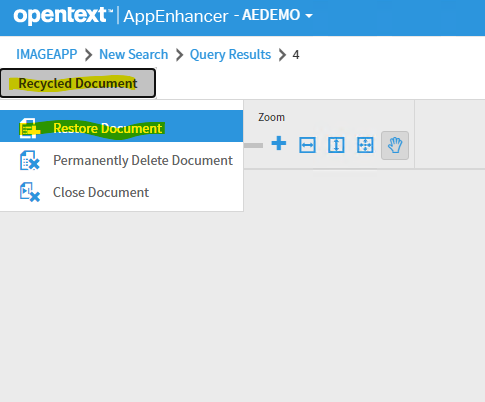Toggle the pan hand tool
Image resolution: width=485 pixels, height=402 pixels.
pos(395,145)
